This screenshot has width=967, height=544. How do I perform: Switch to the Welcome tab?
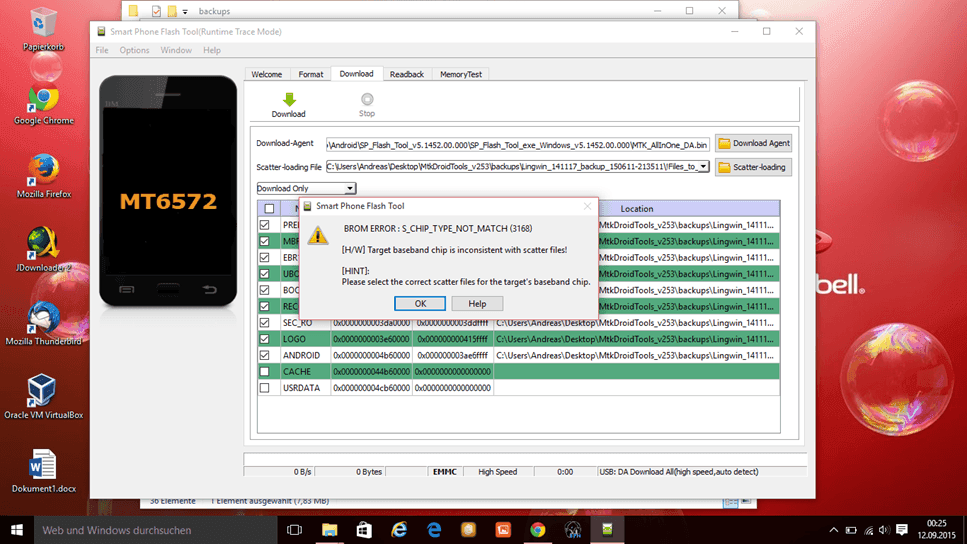point(266,74)
